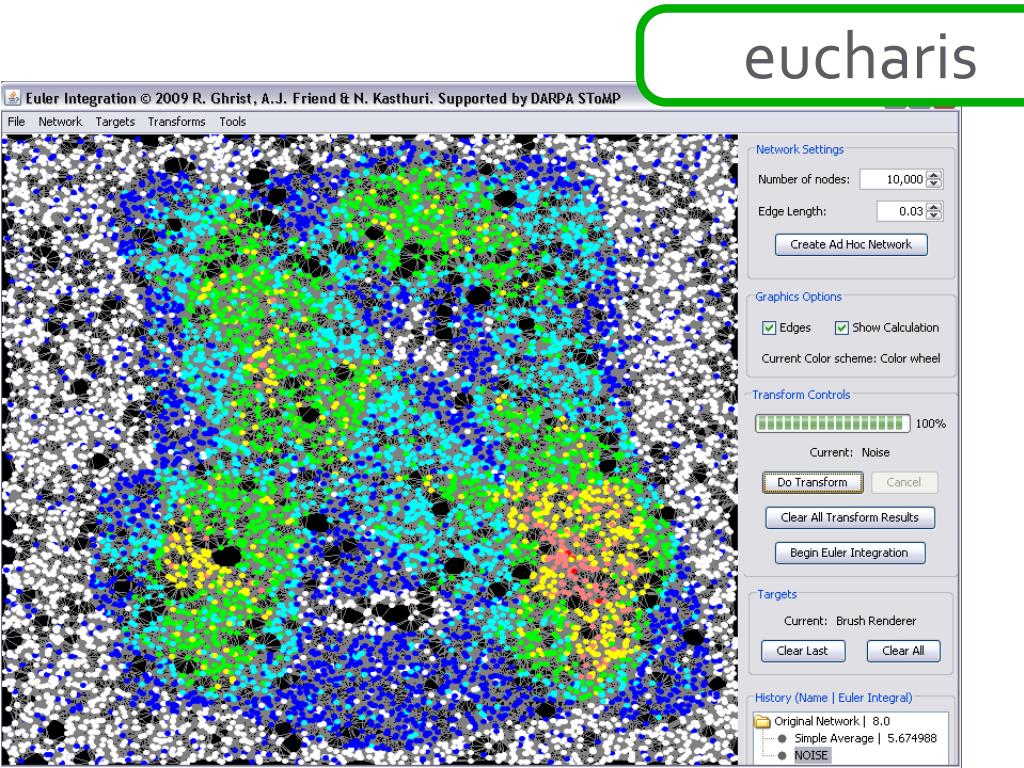Increase Edge Length with up arrow
Image resolution: width=1024 pixels, height=768 pixels.
[935, 206]
